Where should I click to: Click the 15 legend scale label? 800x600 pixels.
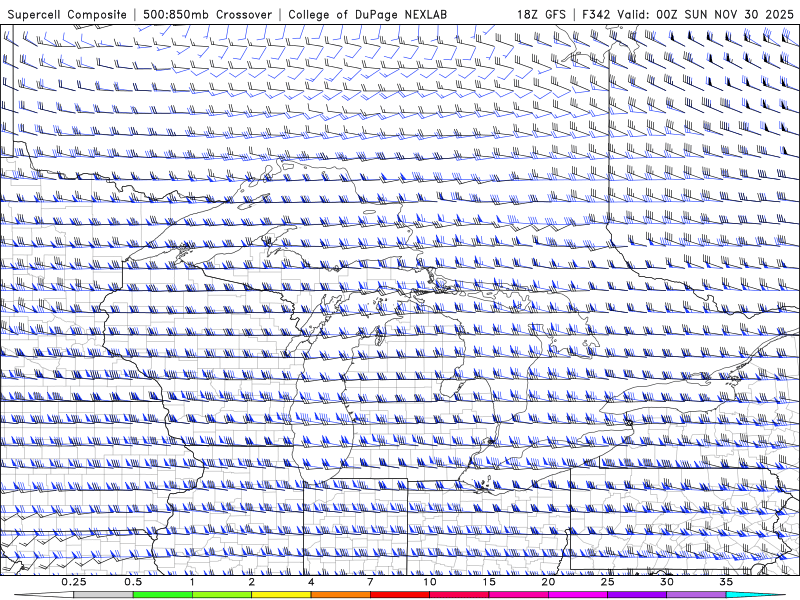click(x=489, y=582)
